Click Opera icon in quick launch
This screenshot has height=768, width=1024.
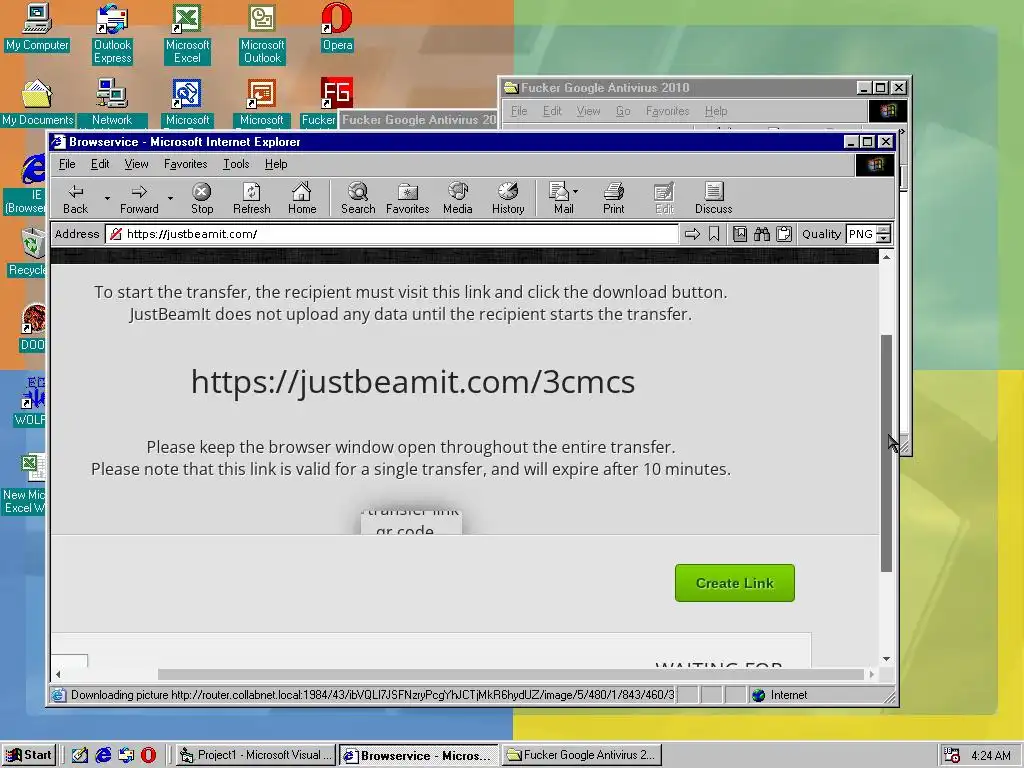point(148,755)
